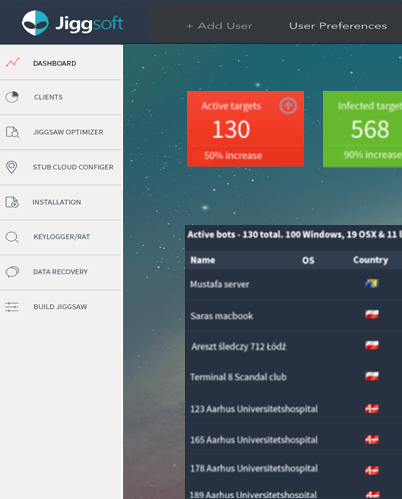Select 123 Aarhus Universitetshospital name
402x499 pixels.
(254, 409)
